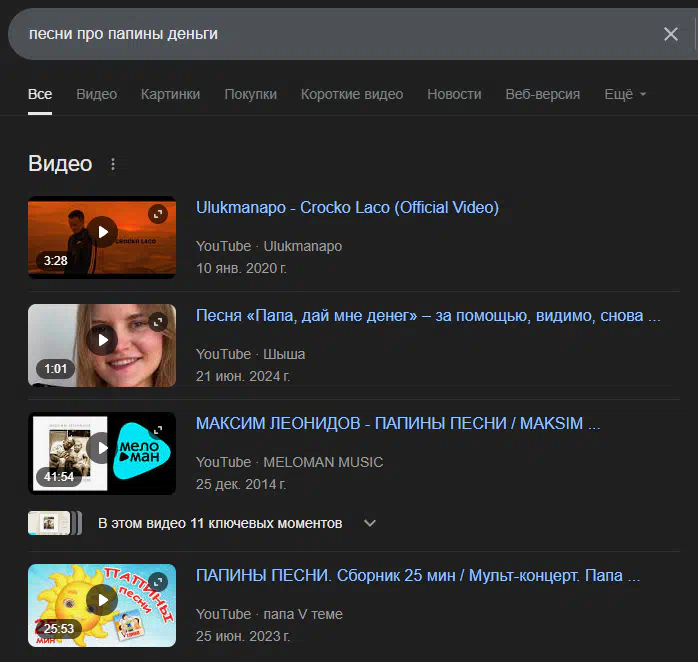
Task: Open the three-dot menu beside Видео heading
Action: tap(113, 164)
